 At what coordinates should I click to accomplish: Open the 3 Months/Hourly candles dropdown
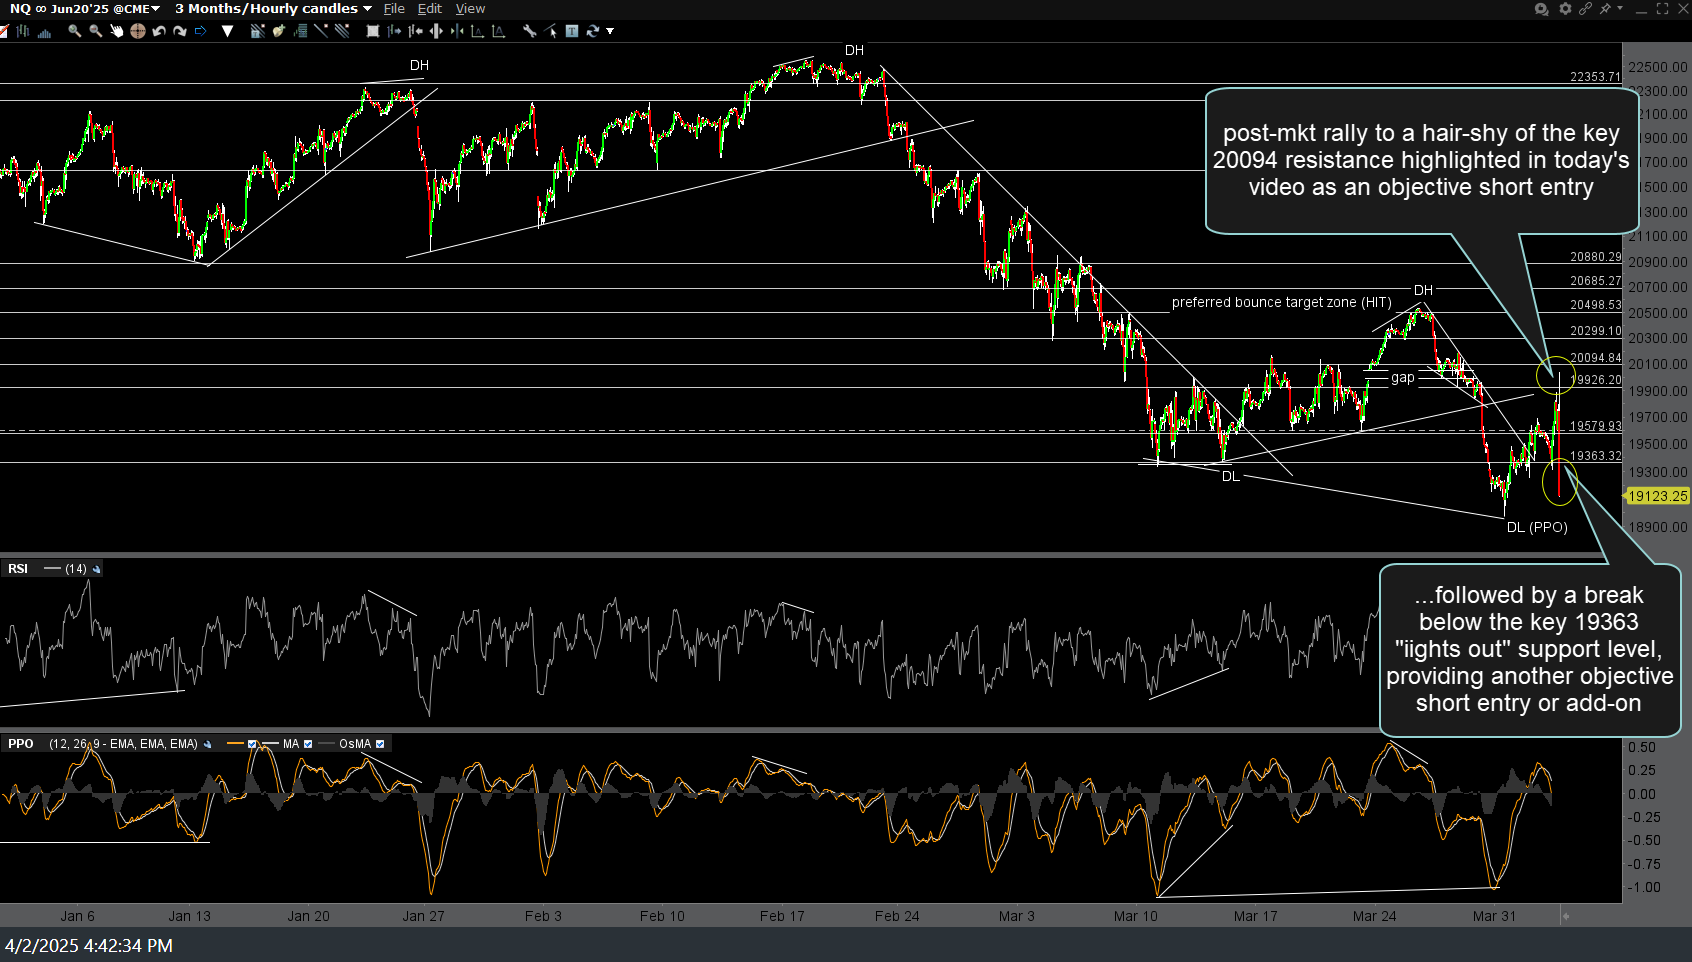click(x=366, y=9)
